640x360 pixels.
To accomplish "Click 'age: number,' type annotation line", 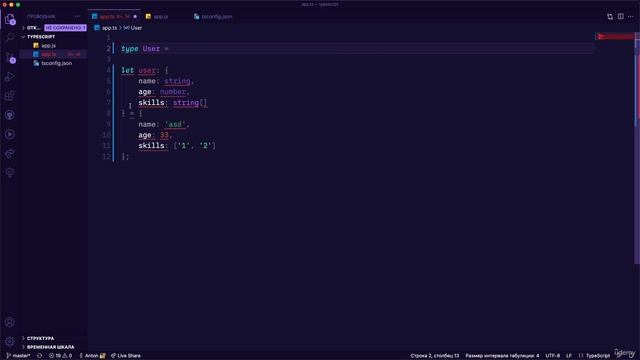I will (164, 92).
